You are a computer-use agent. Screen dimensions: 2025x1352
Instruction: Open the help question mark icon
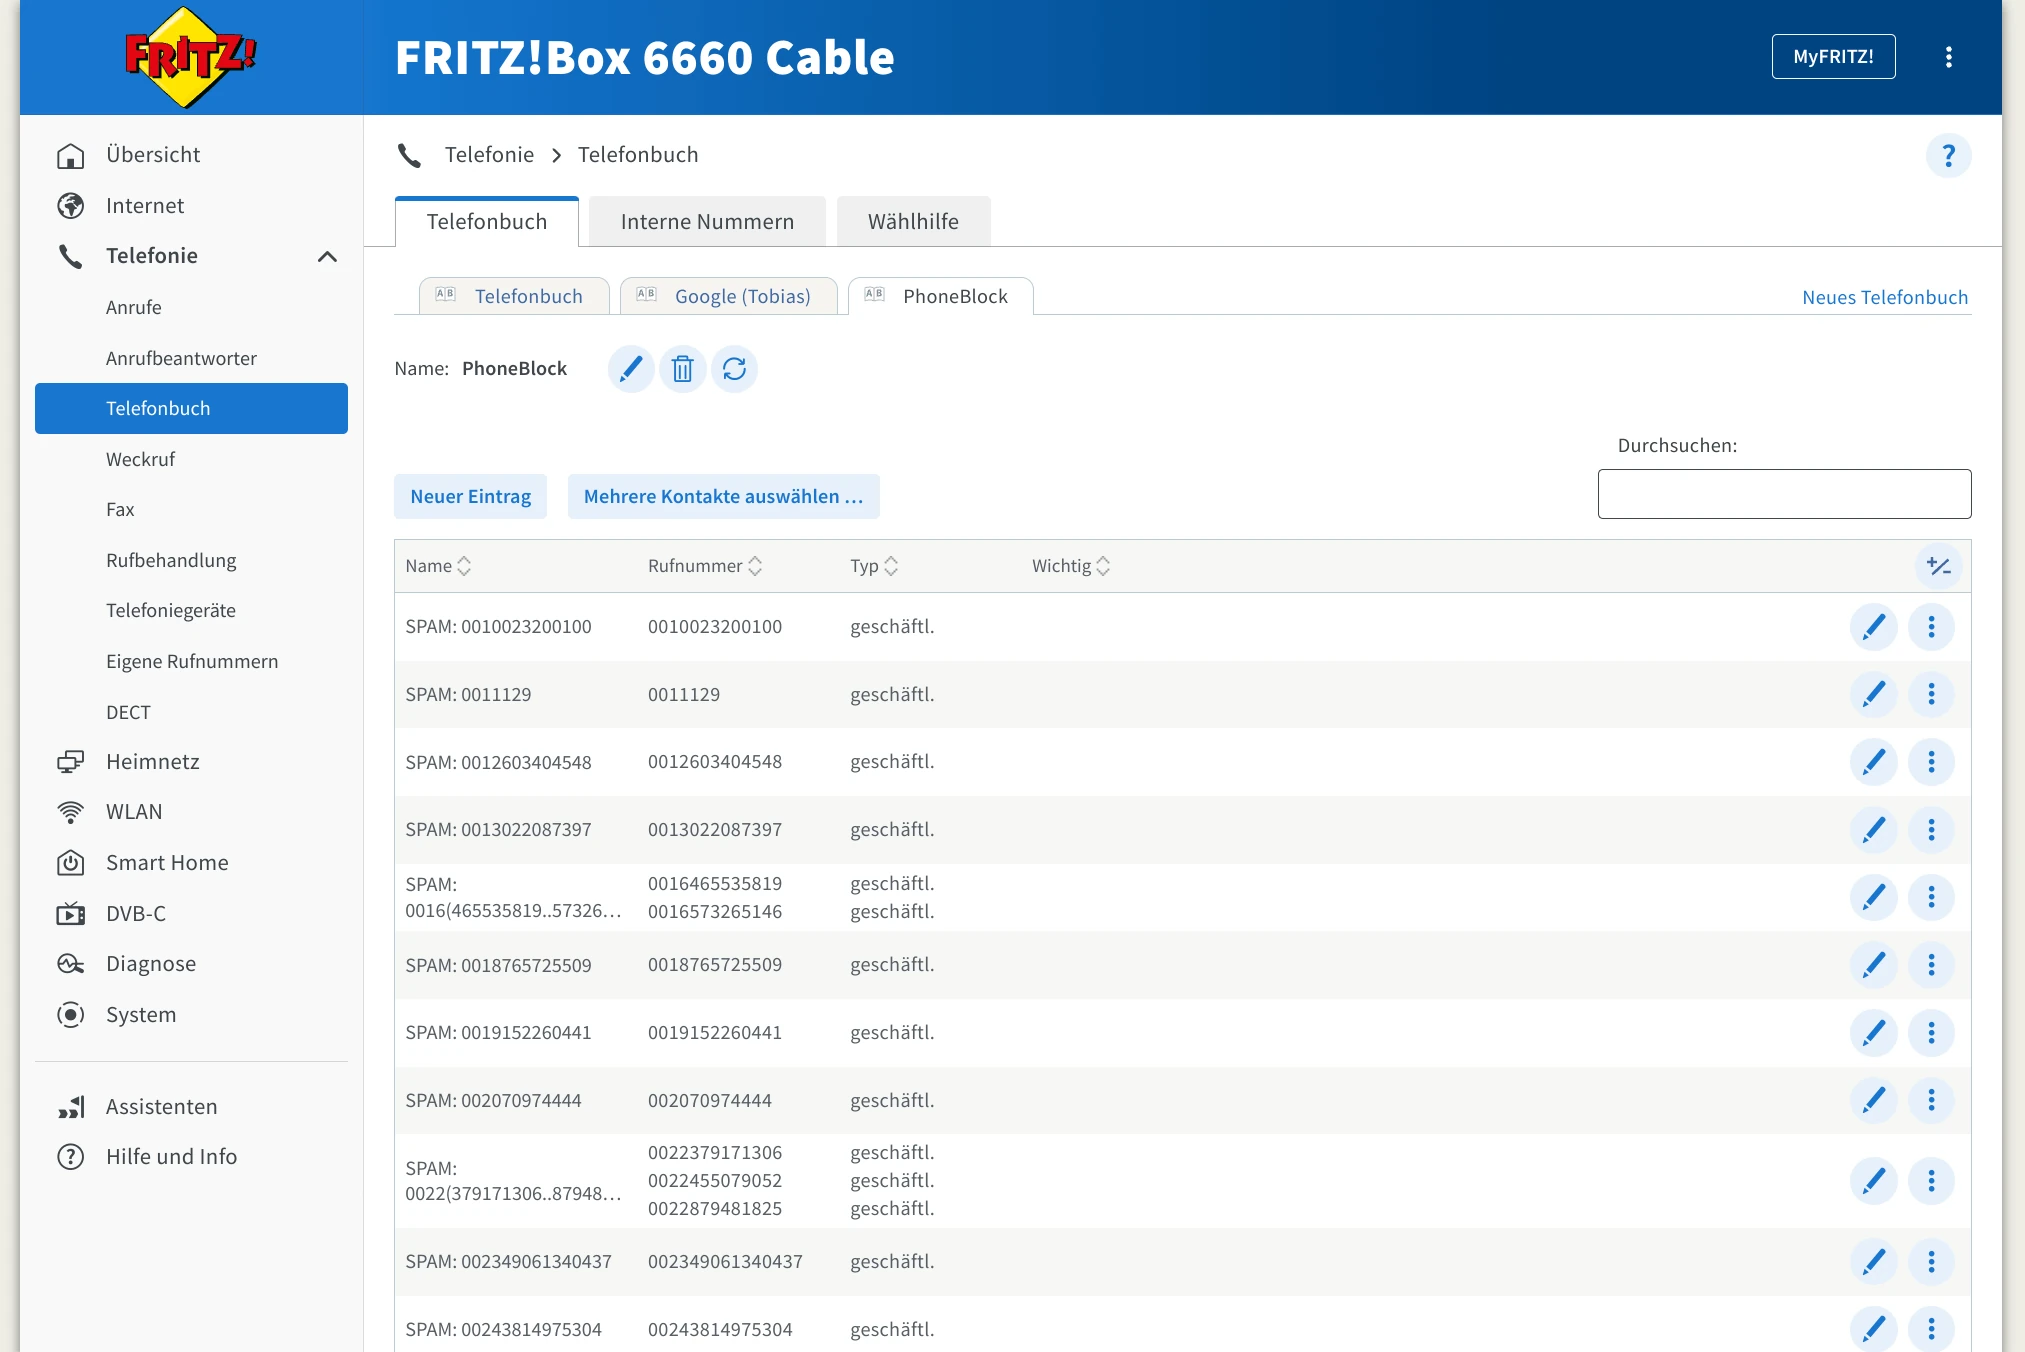tap(1948, 156)
